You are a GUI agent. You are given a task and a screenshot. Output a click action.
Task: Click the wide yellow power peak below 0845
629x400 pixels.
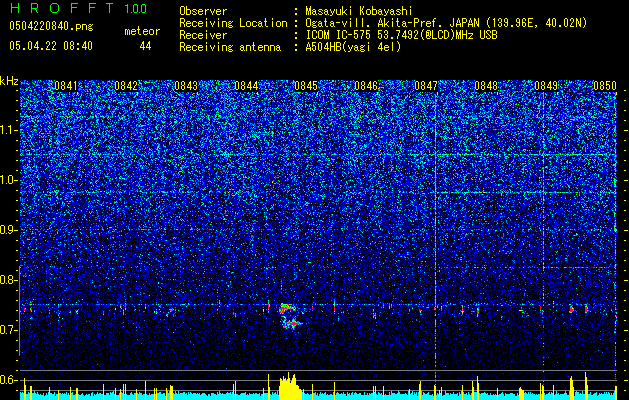[x=291, y=387]
